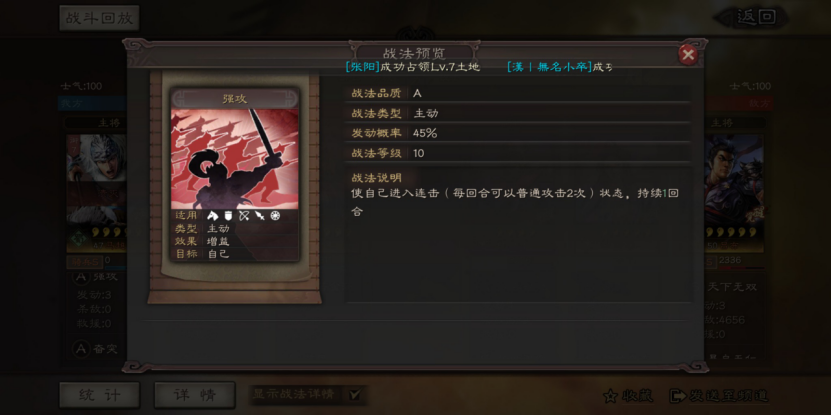Toggle the 显示战法详情 checkbox
Viewport: 831px width, 416px height.
click(x=355, y=394)
